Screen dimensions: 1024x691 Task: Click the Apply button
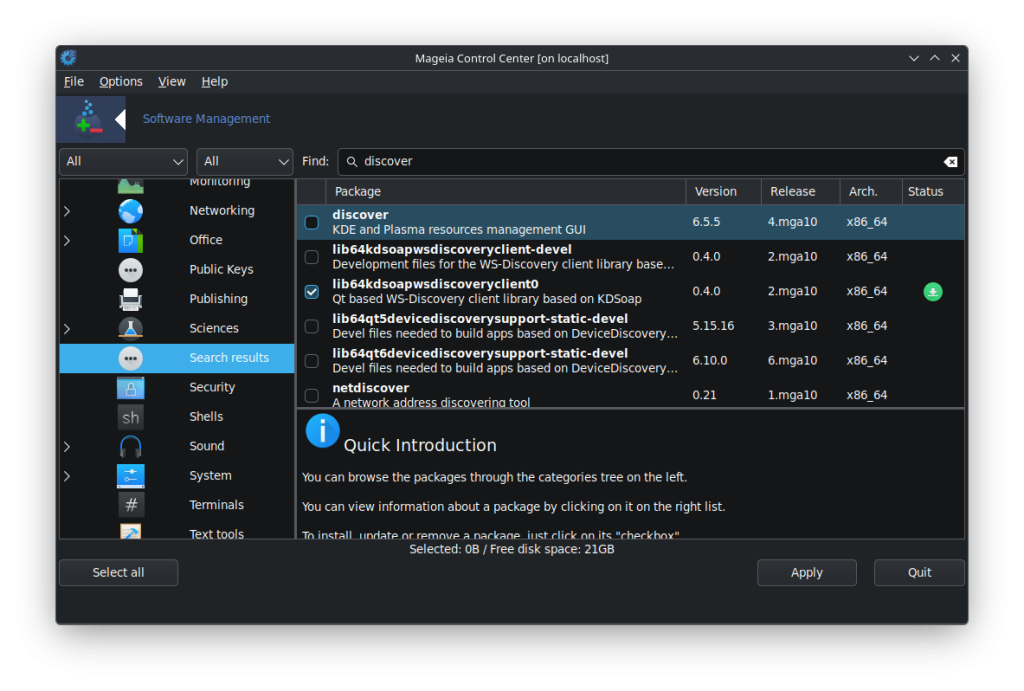coord(807,572)
